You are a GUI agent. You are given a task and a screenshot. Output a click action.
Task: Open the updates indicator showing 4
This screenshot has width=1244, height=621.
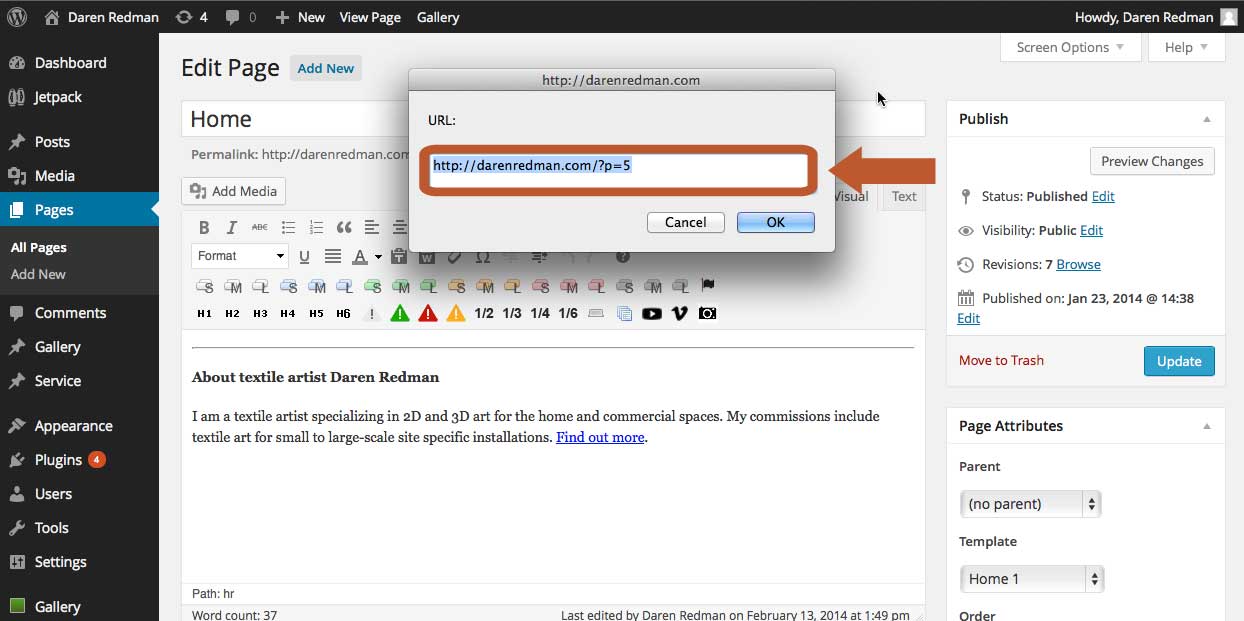pos(191,17)
